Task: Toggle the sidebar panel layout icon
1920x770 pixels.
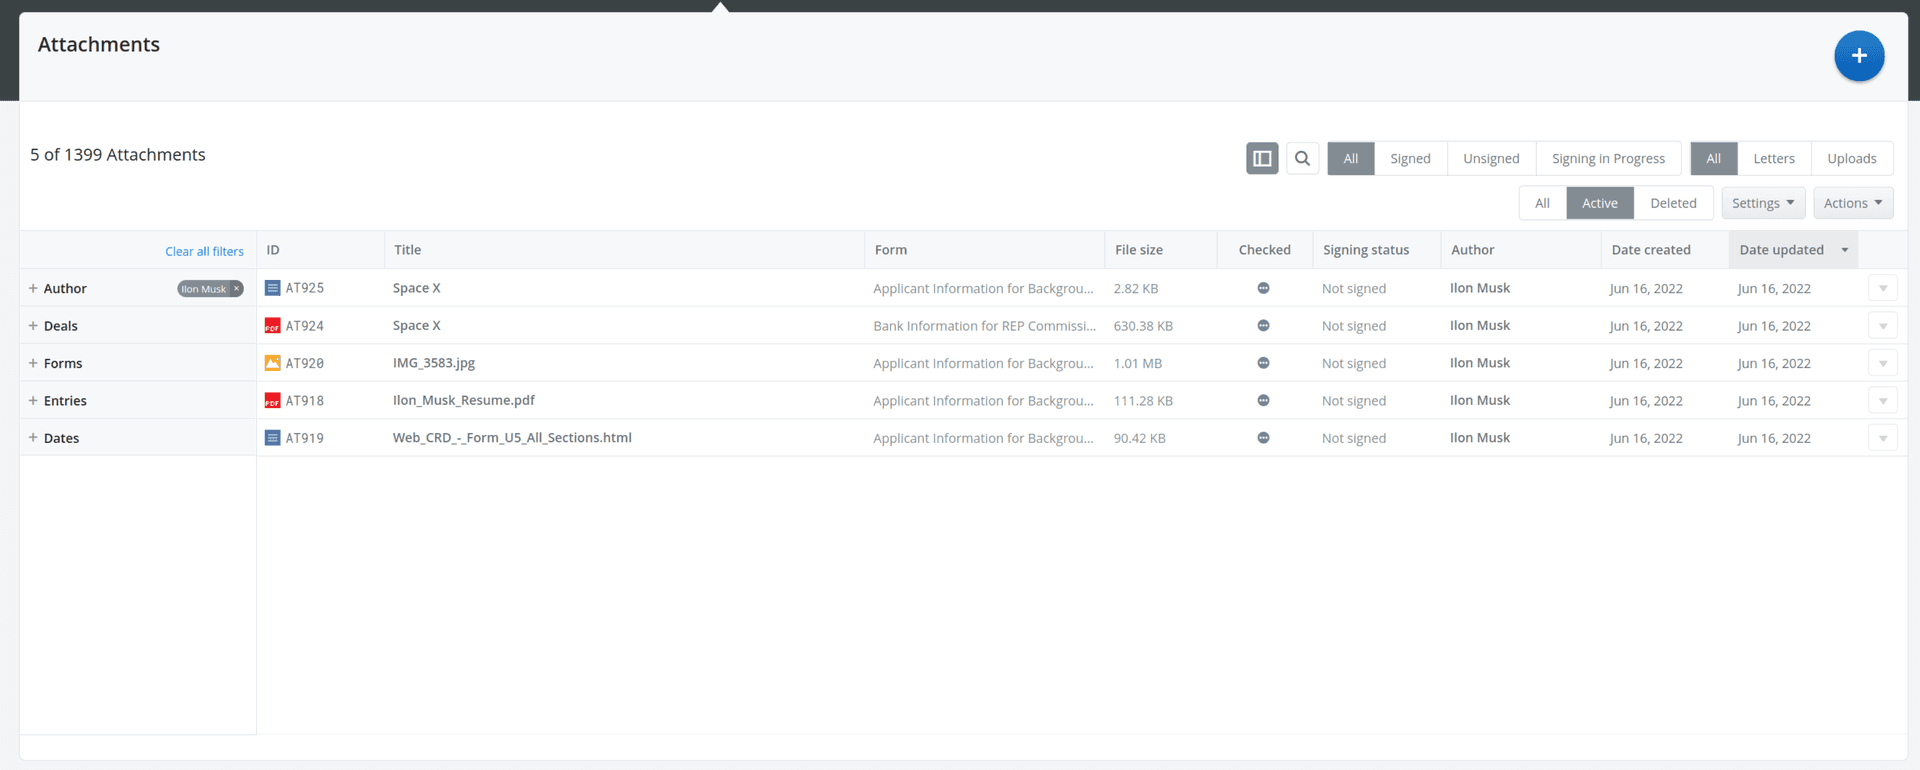Action: (1262, 158)
